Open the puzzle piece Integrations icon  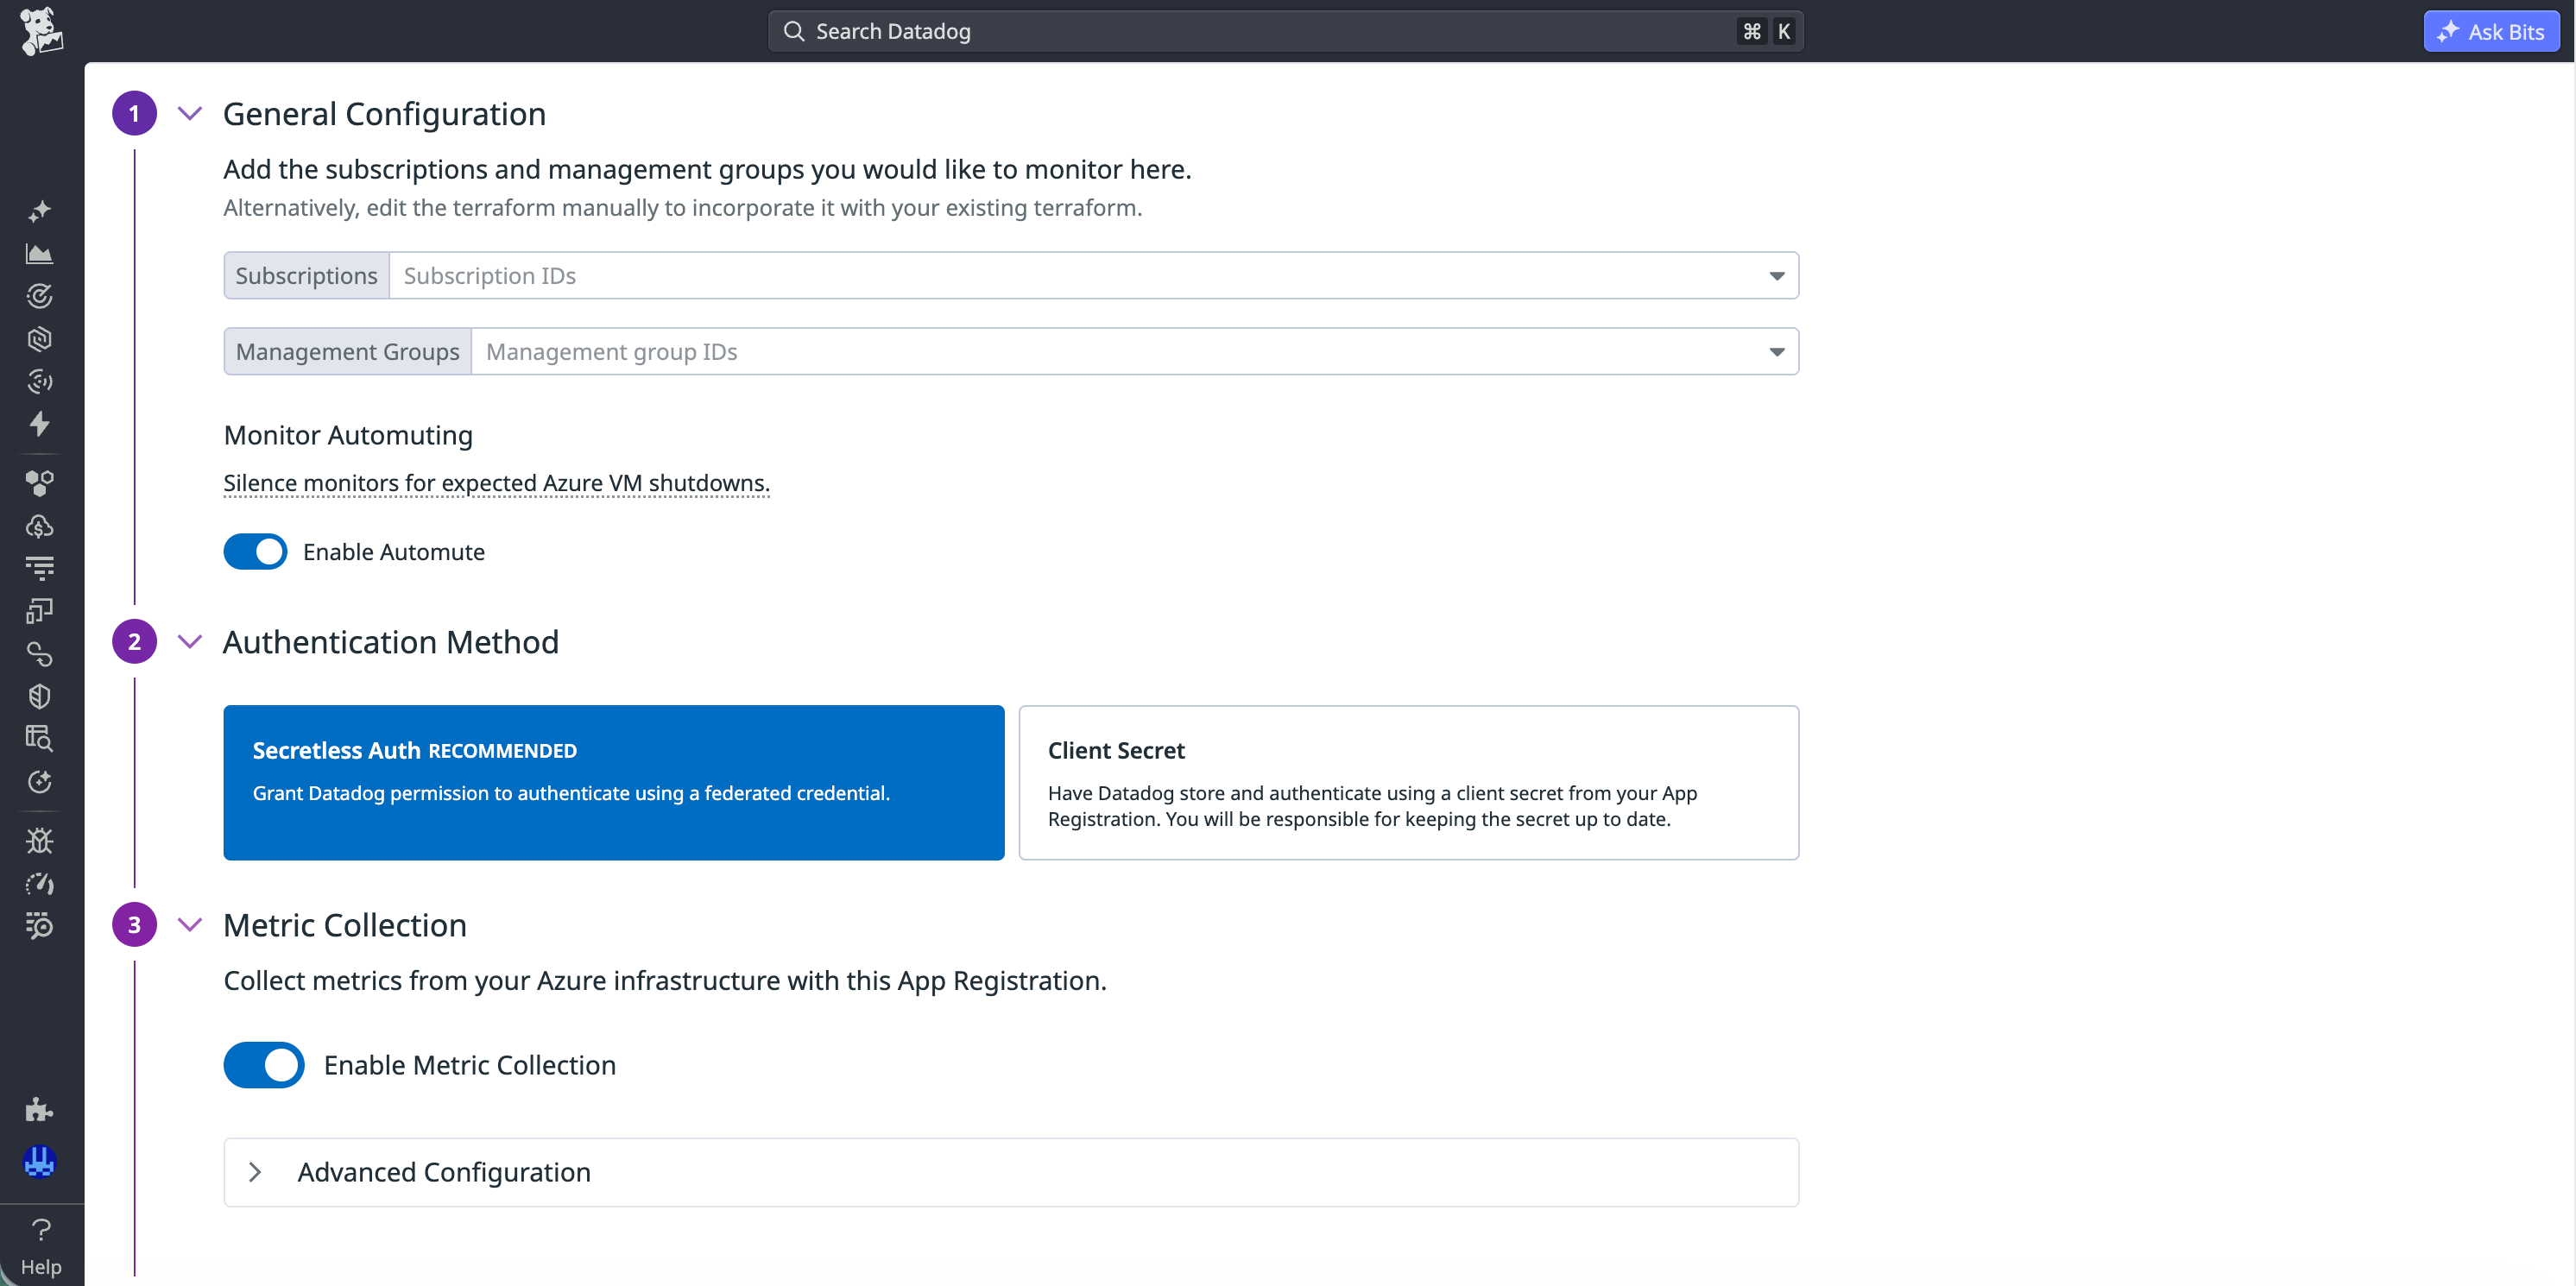(40, 1109)
